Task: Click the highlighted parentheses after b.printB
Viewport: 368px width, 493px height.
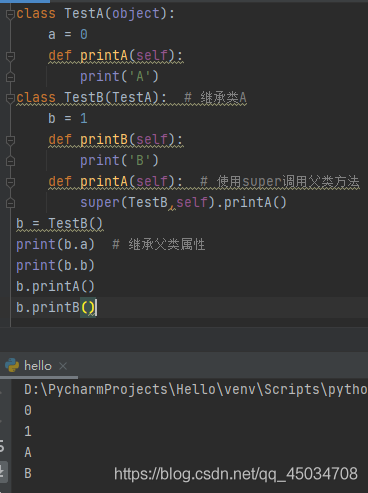Action: point(88,307)
